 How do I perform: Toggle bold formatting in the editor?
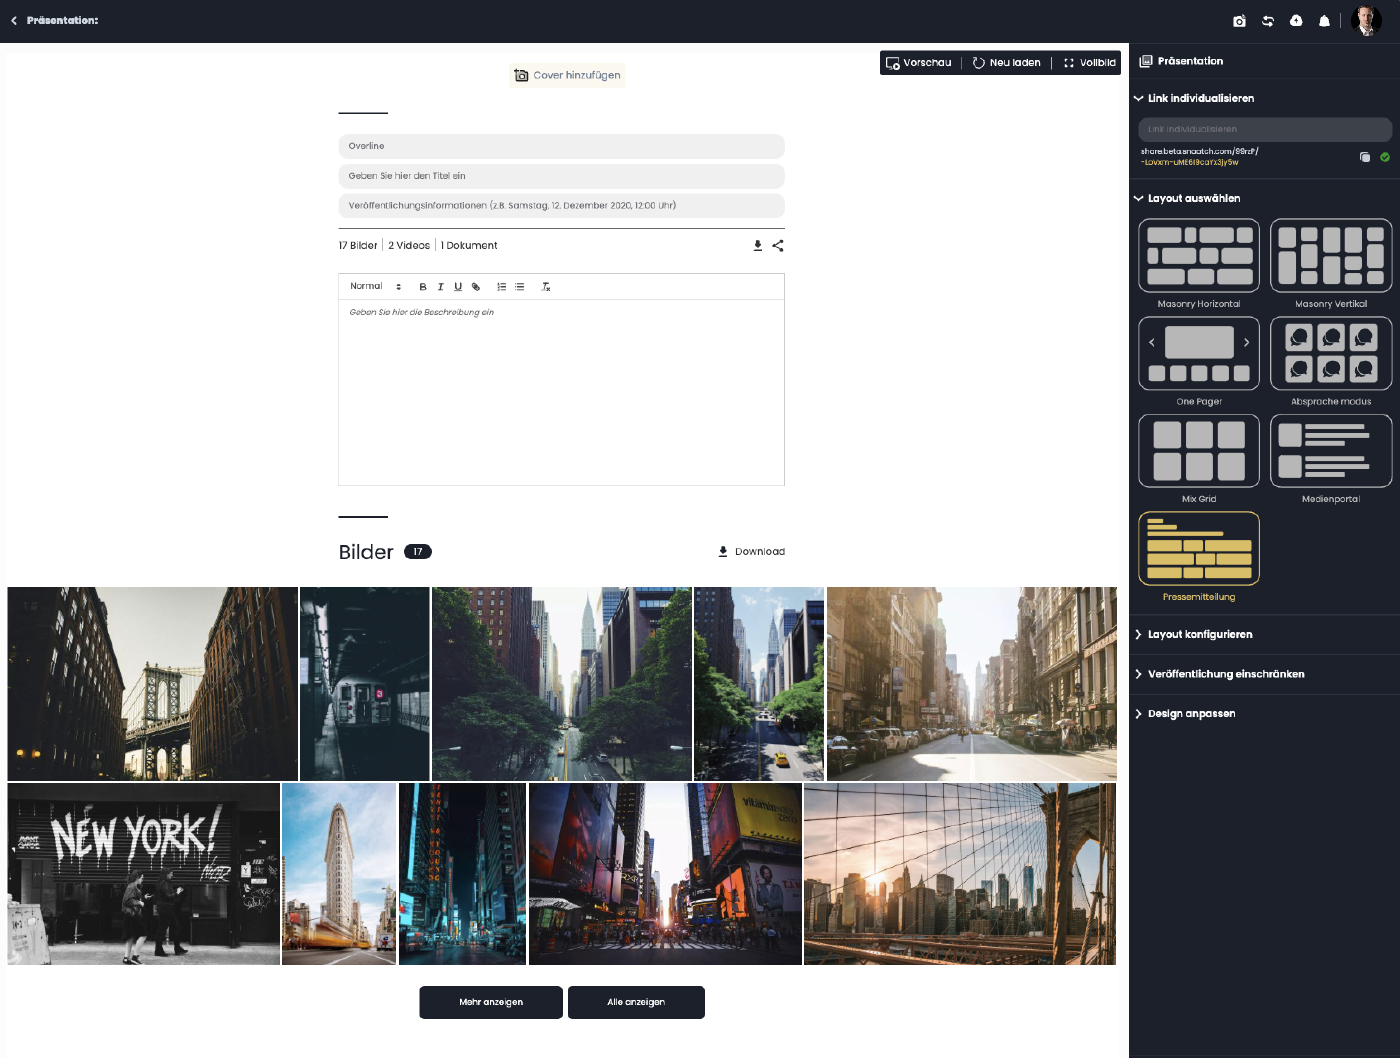click(423, 287)
